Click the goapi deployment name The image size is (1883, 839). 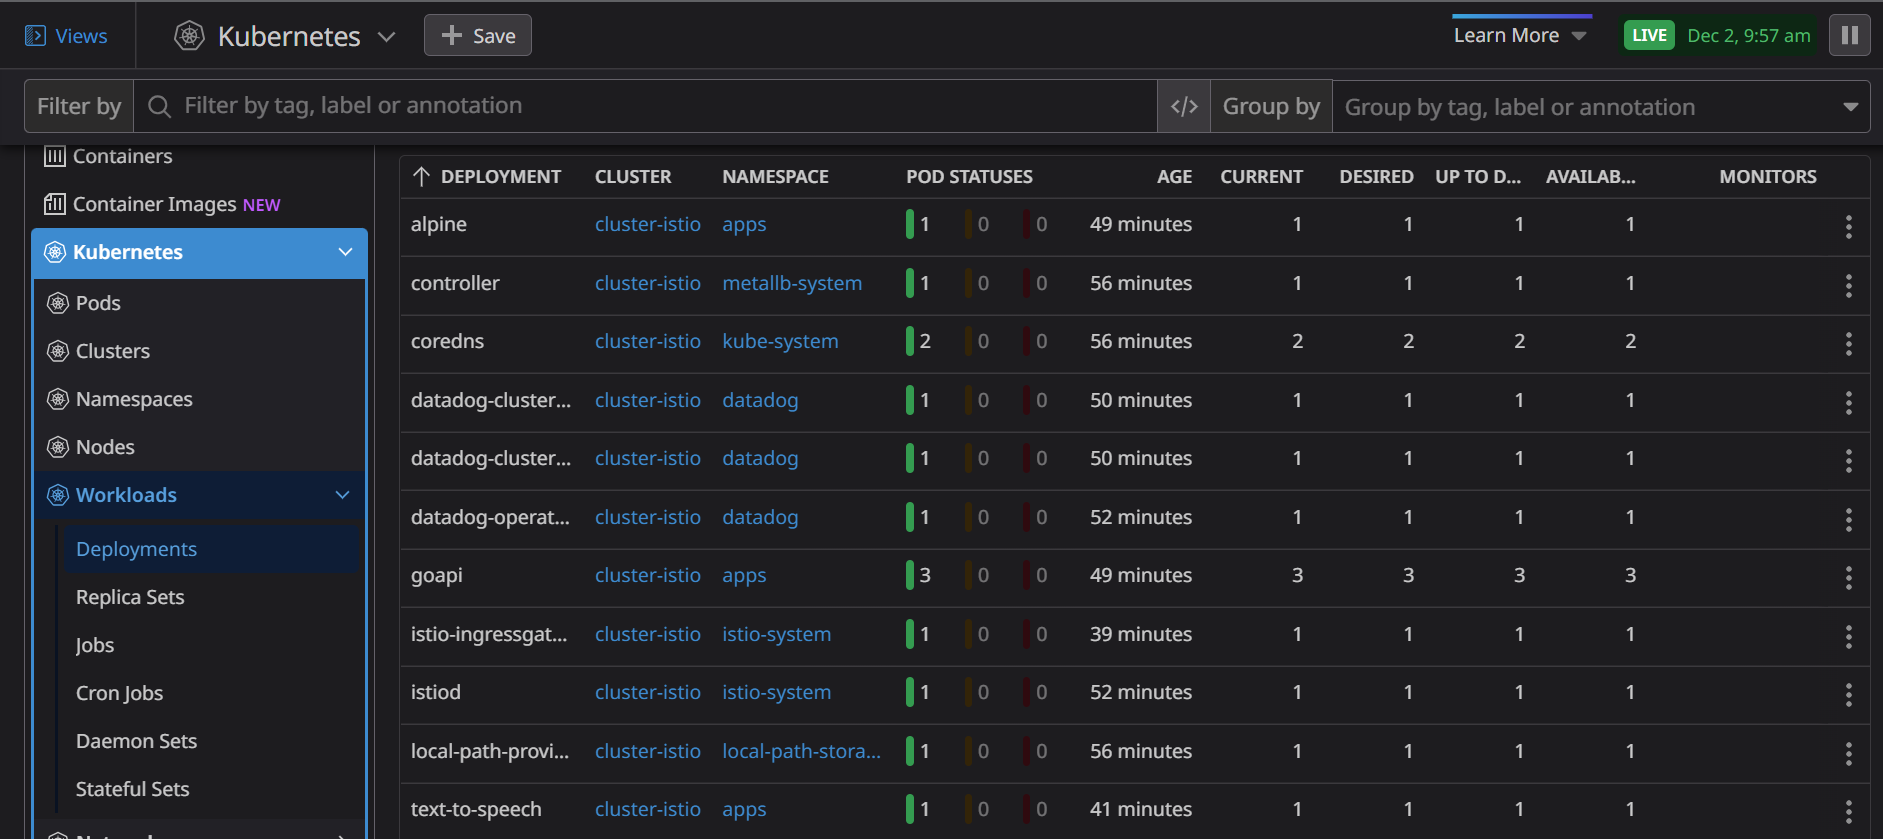(437, 575)
